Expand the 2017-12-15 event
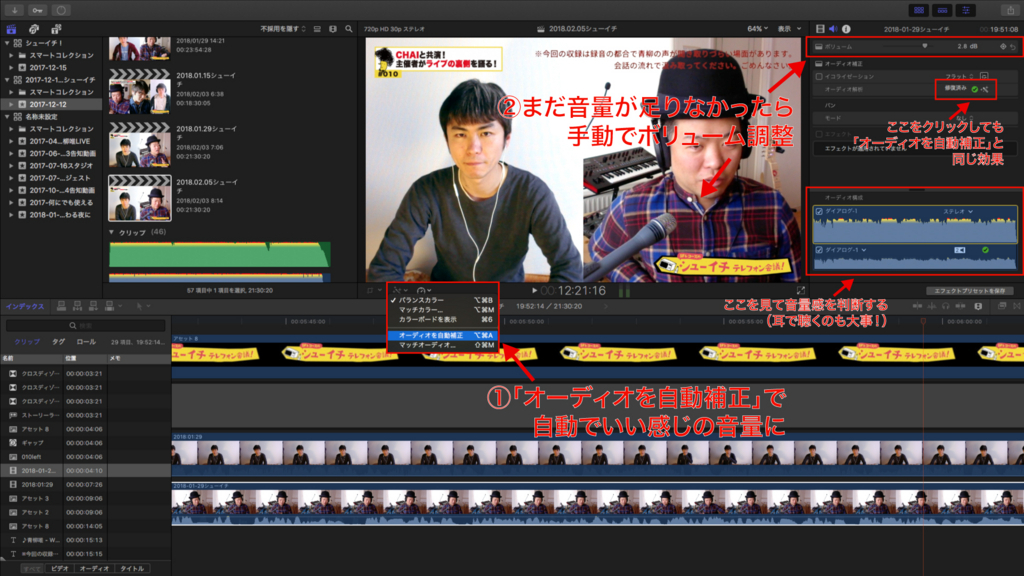 coord(11,67)
